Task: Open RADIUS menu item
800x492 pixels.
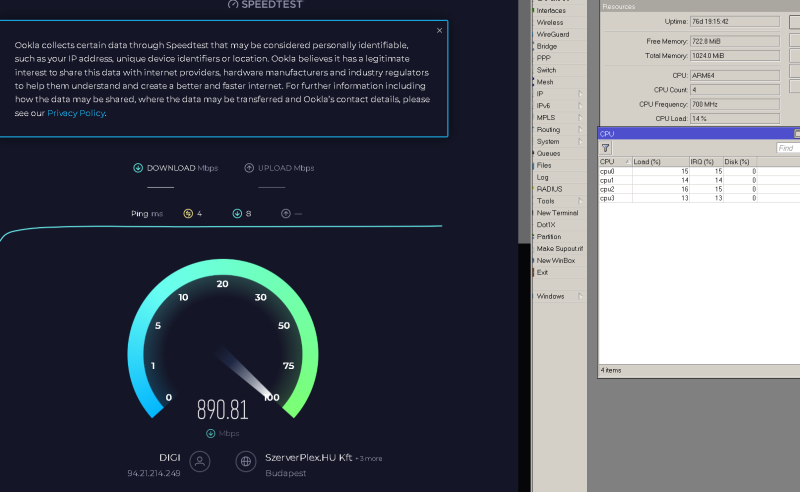Action: coord(549,189)
